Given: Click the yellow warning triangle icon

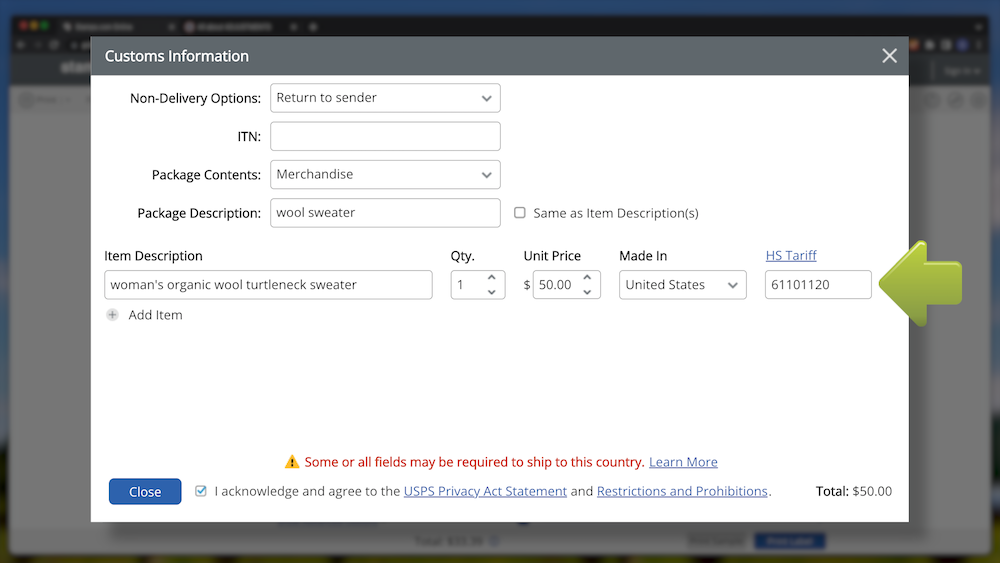Looking at the screenshot, I should (292, 462).
